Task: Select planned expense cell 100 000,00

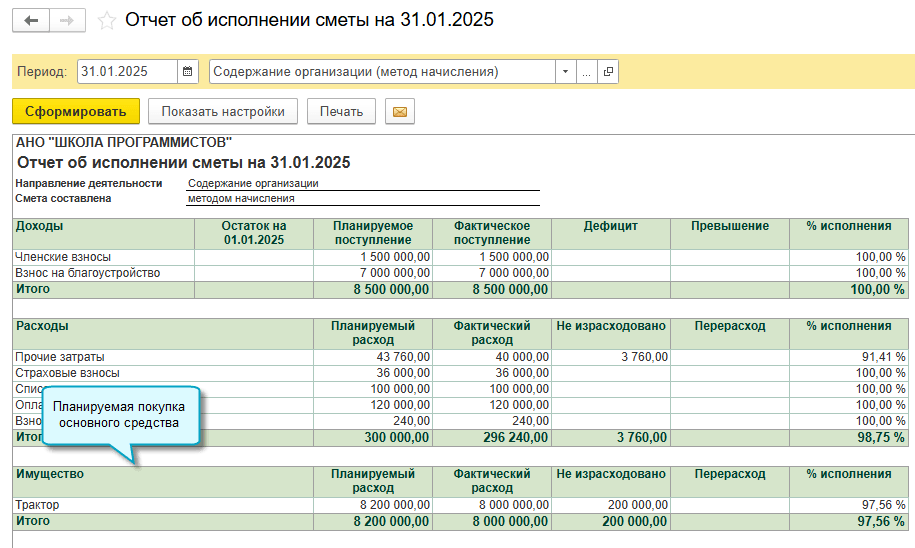Action: pos(373,389)
